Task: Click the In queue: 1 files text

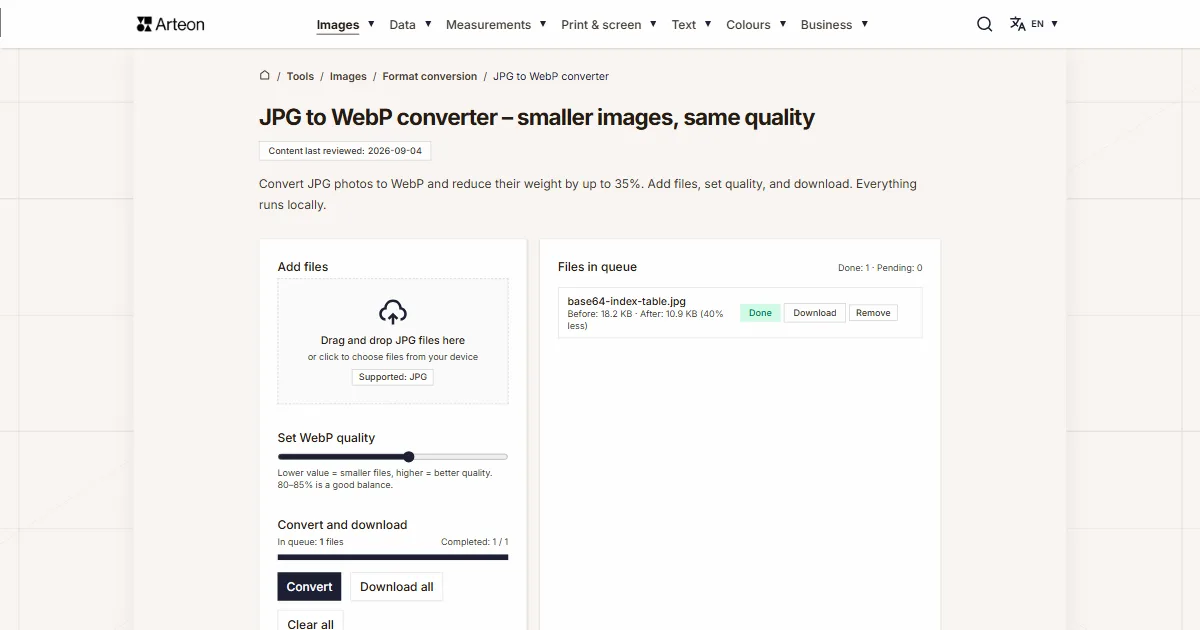Action: tap(310, 542)
